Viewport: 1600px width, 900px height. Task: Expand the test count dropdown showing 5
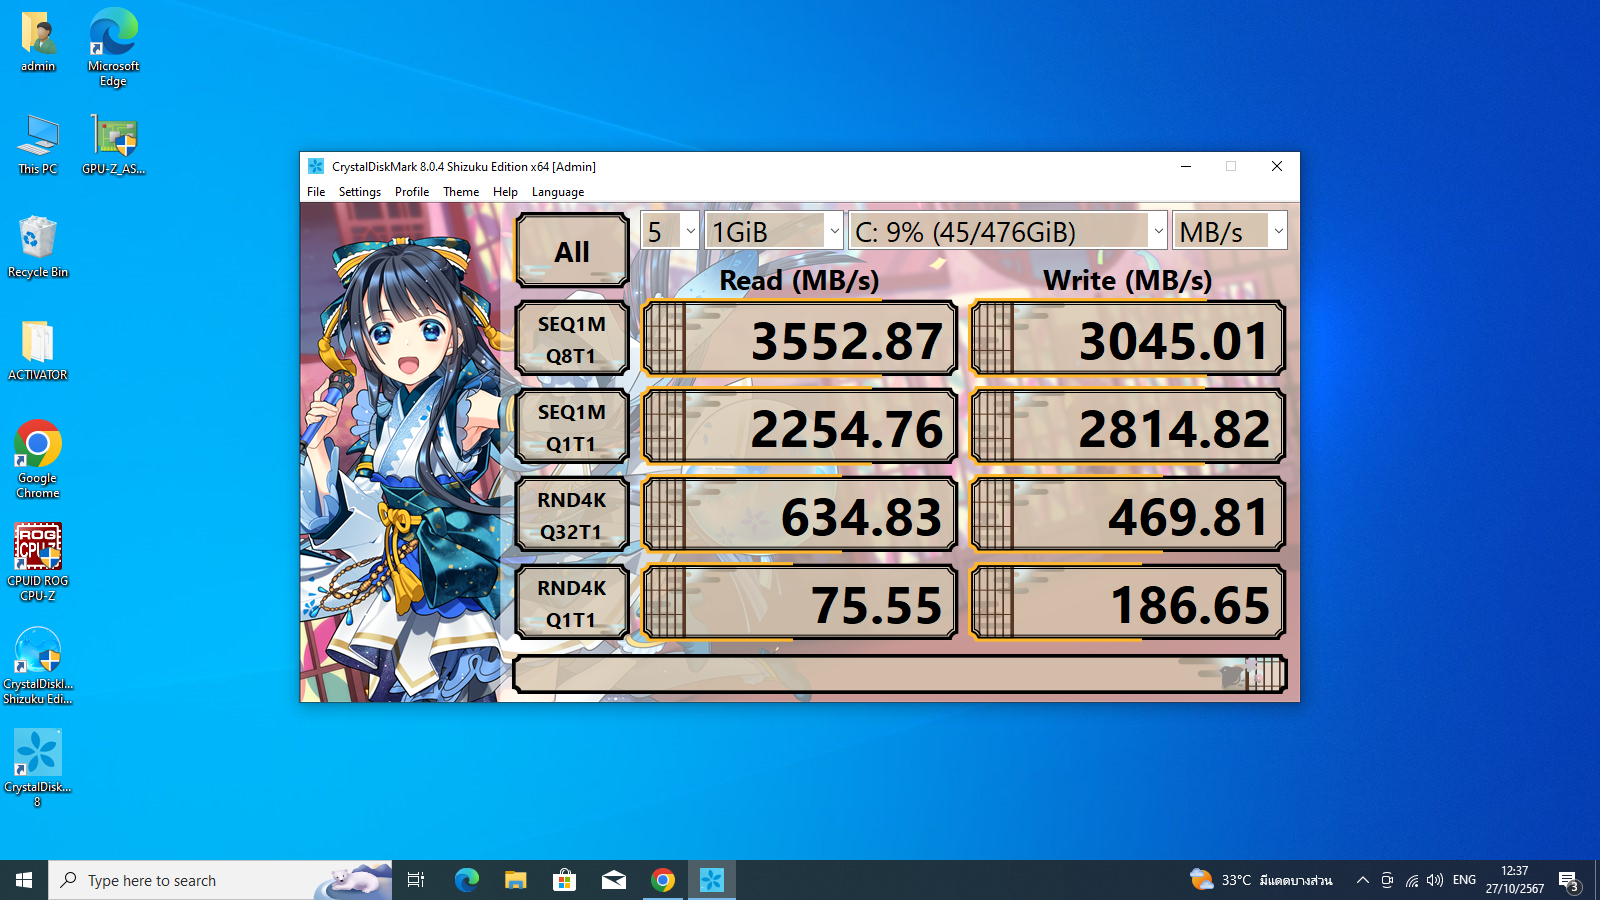(670, 231)
